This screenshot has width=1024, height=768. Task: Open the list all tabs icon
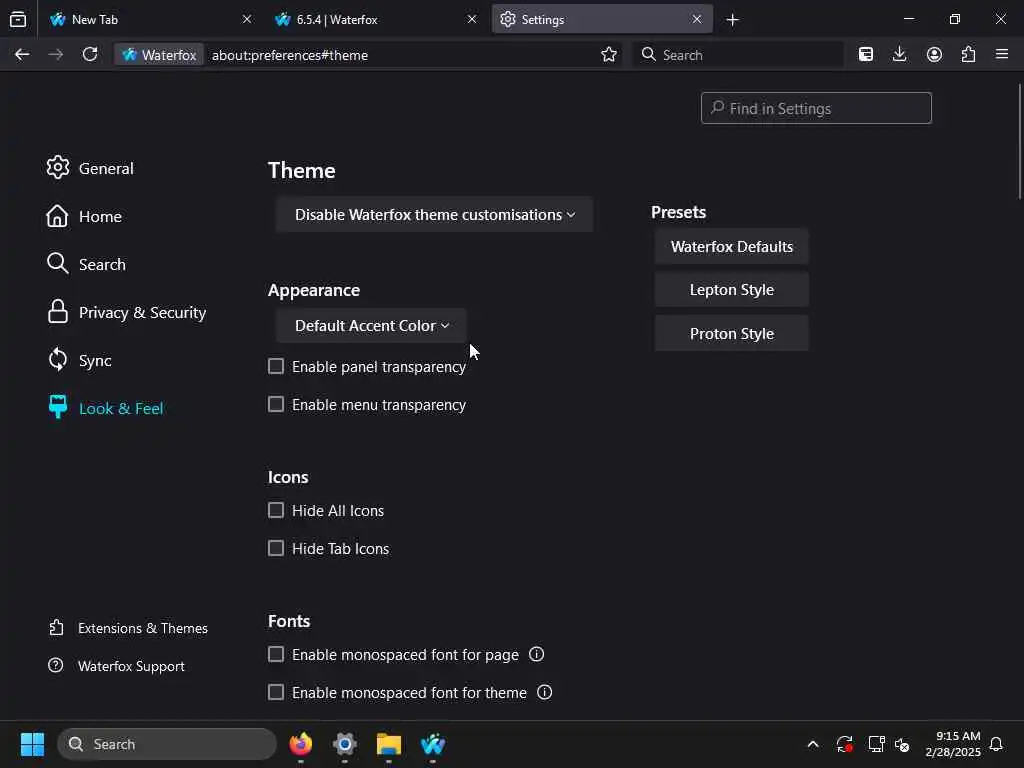click(18, 20)
